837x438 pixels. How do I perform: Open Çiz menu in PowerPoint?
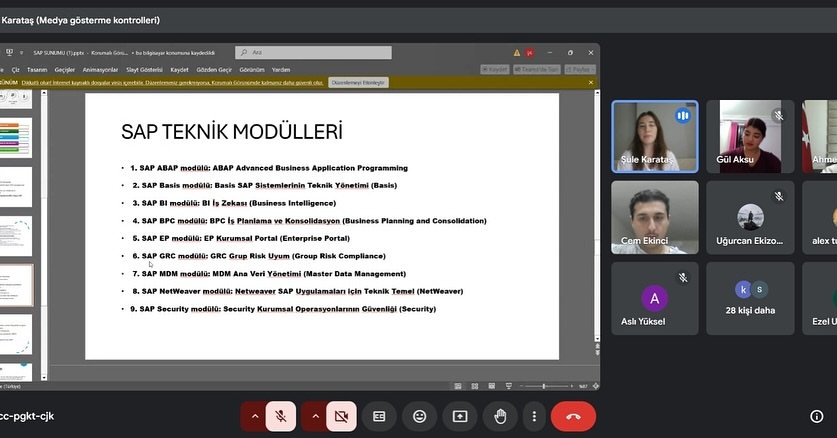(15, 70)
